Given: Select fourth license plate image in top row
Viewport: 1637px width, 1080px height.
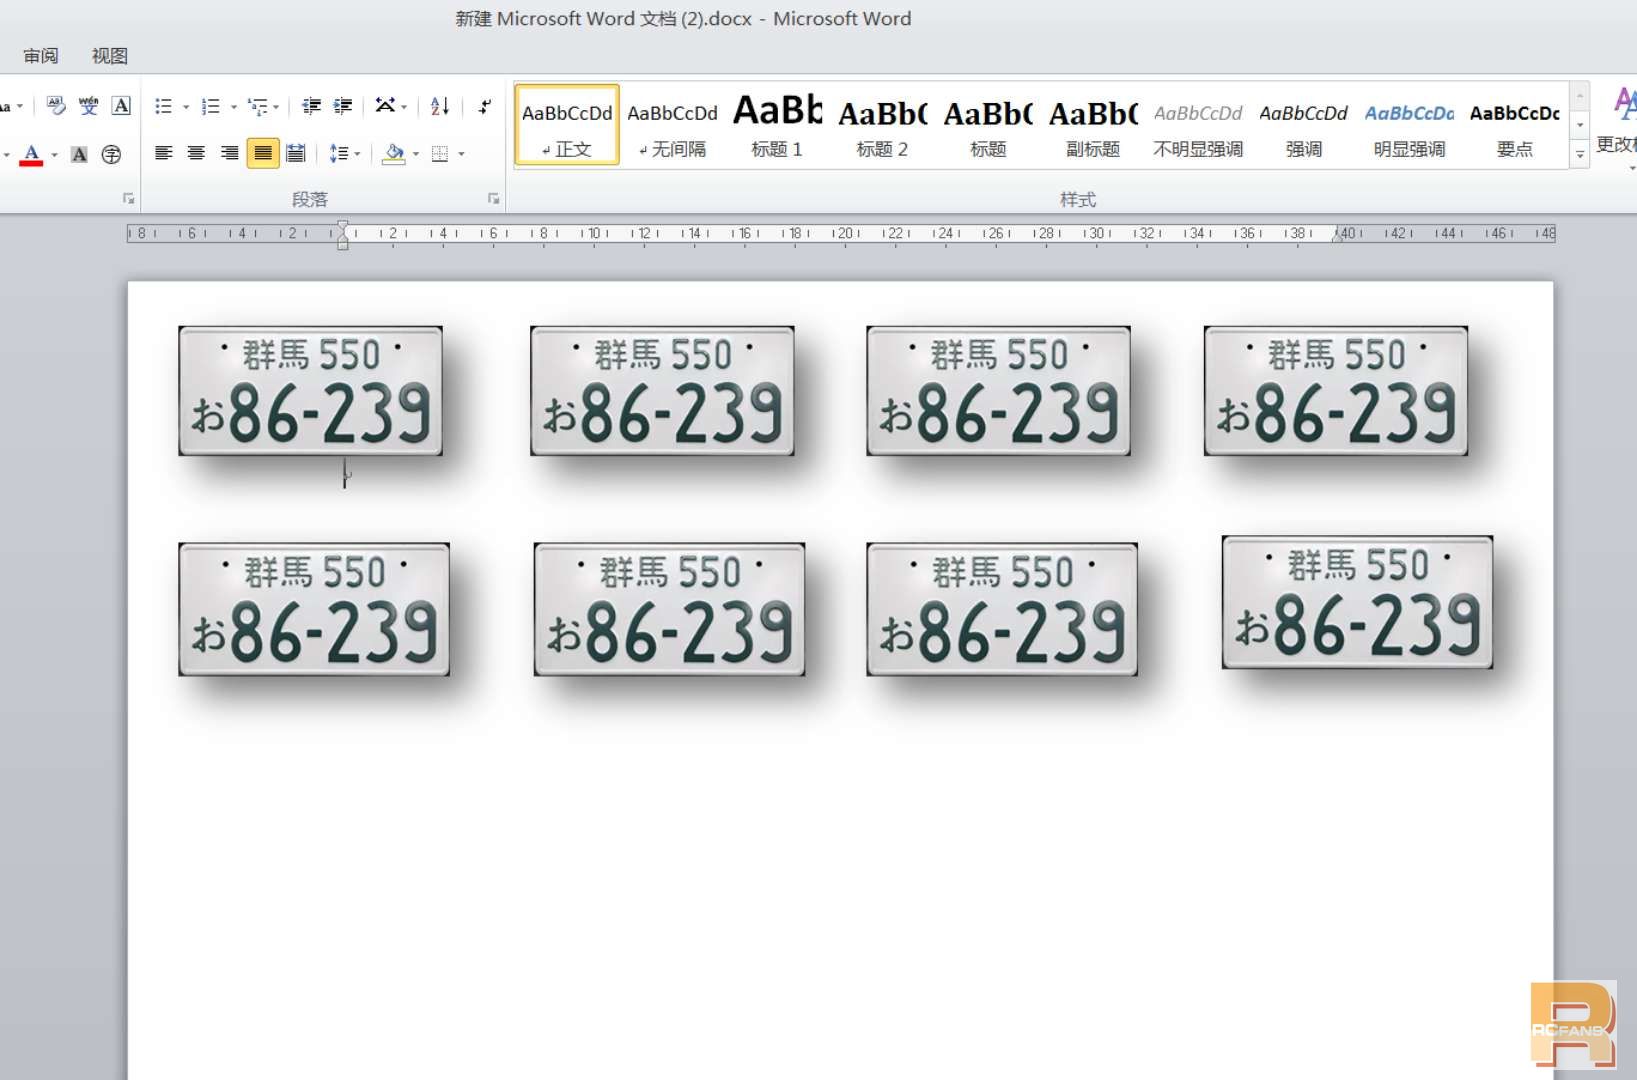Looking at the screenshot, I should [x=1336, y=390].
